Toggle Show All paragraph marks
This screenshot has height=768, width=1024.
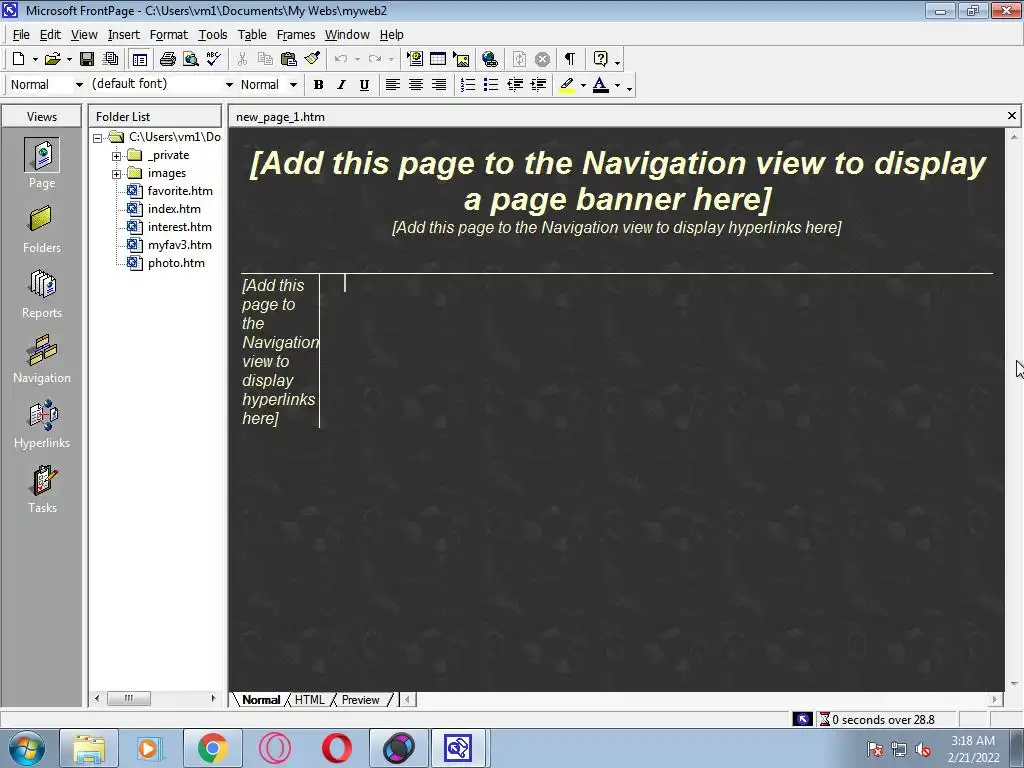pyautogui.click(x=569, y=59)
